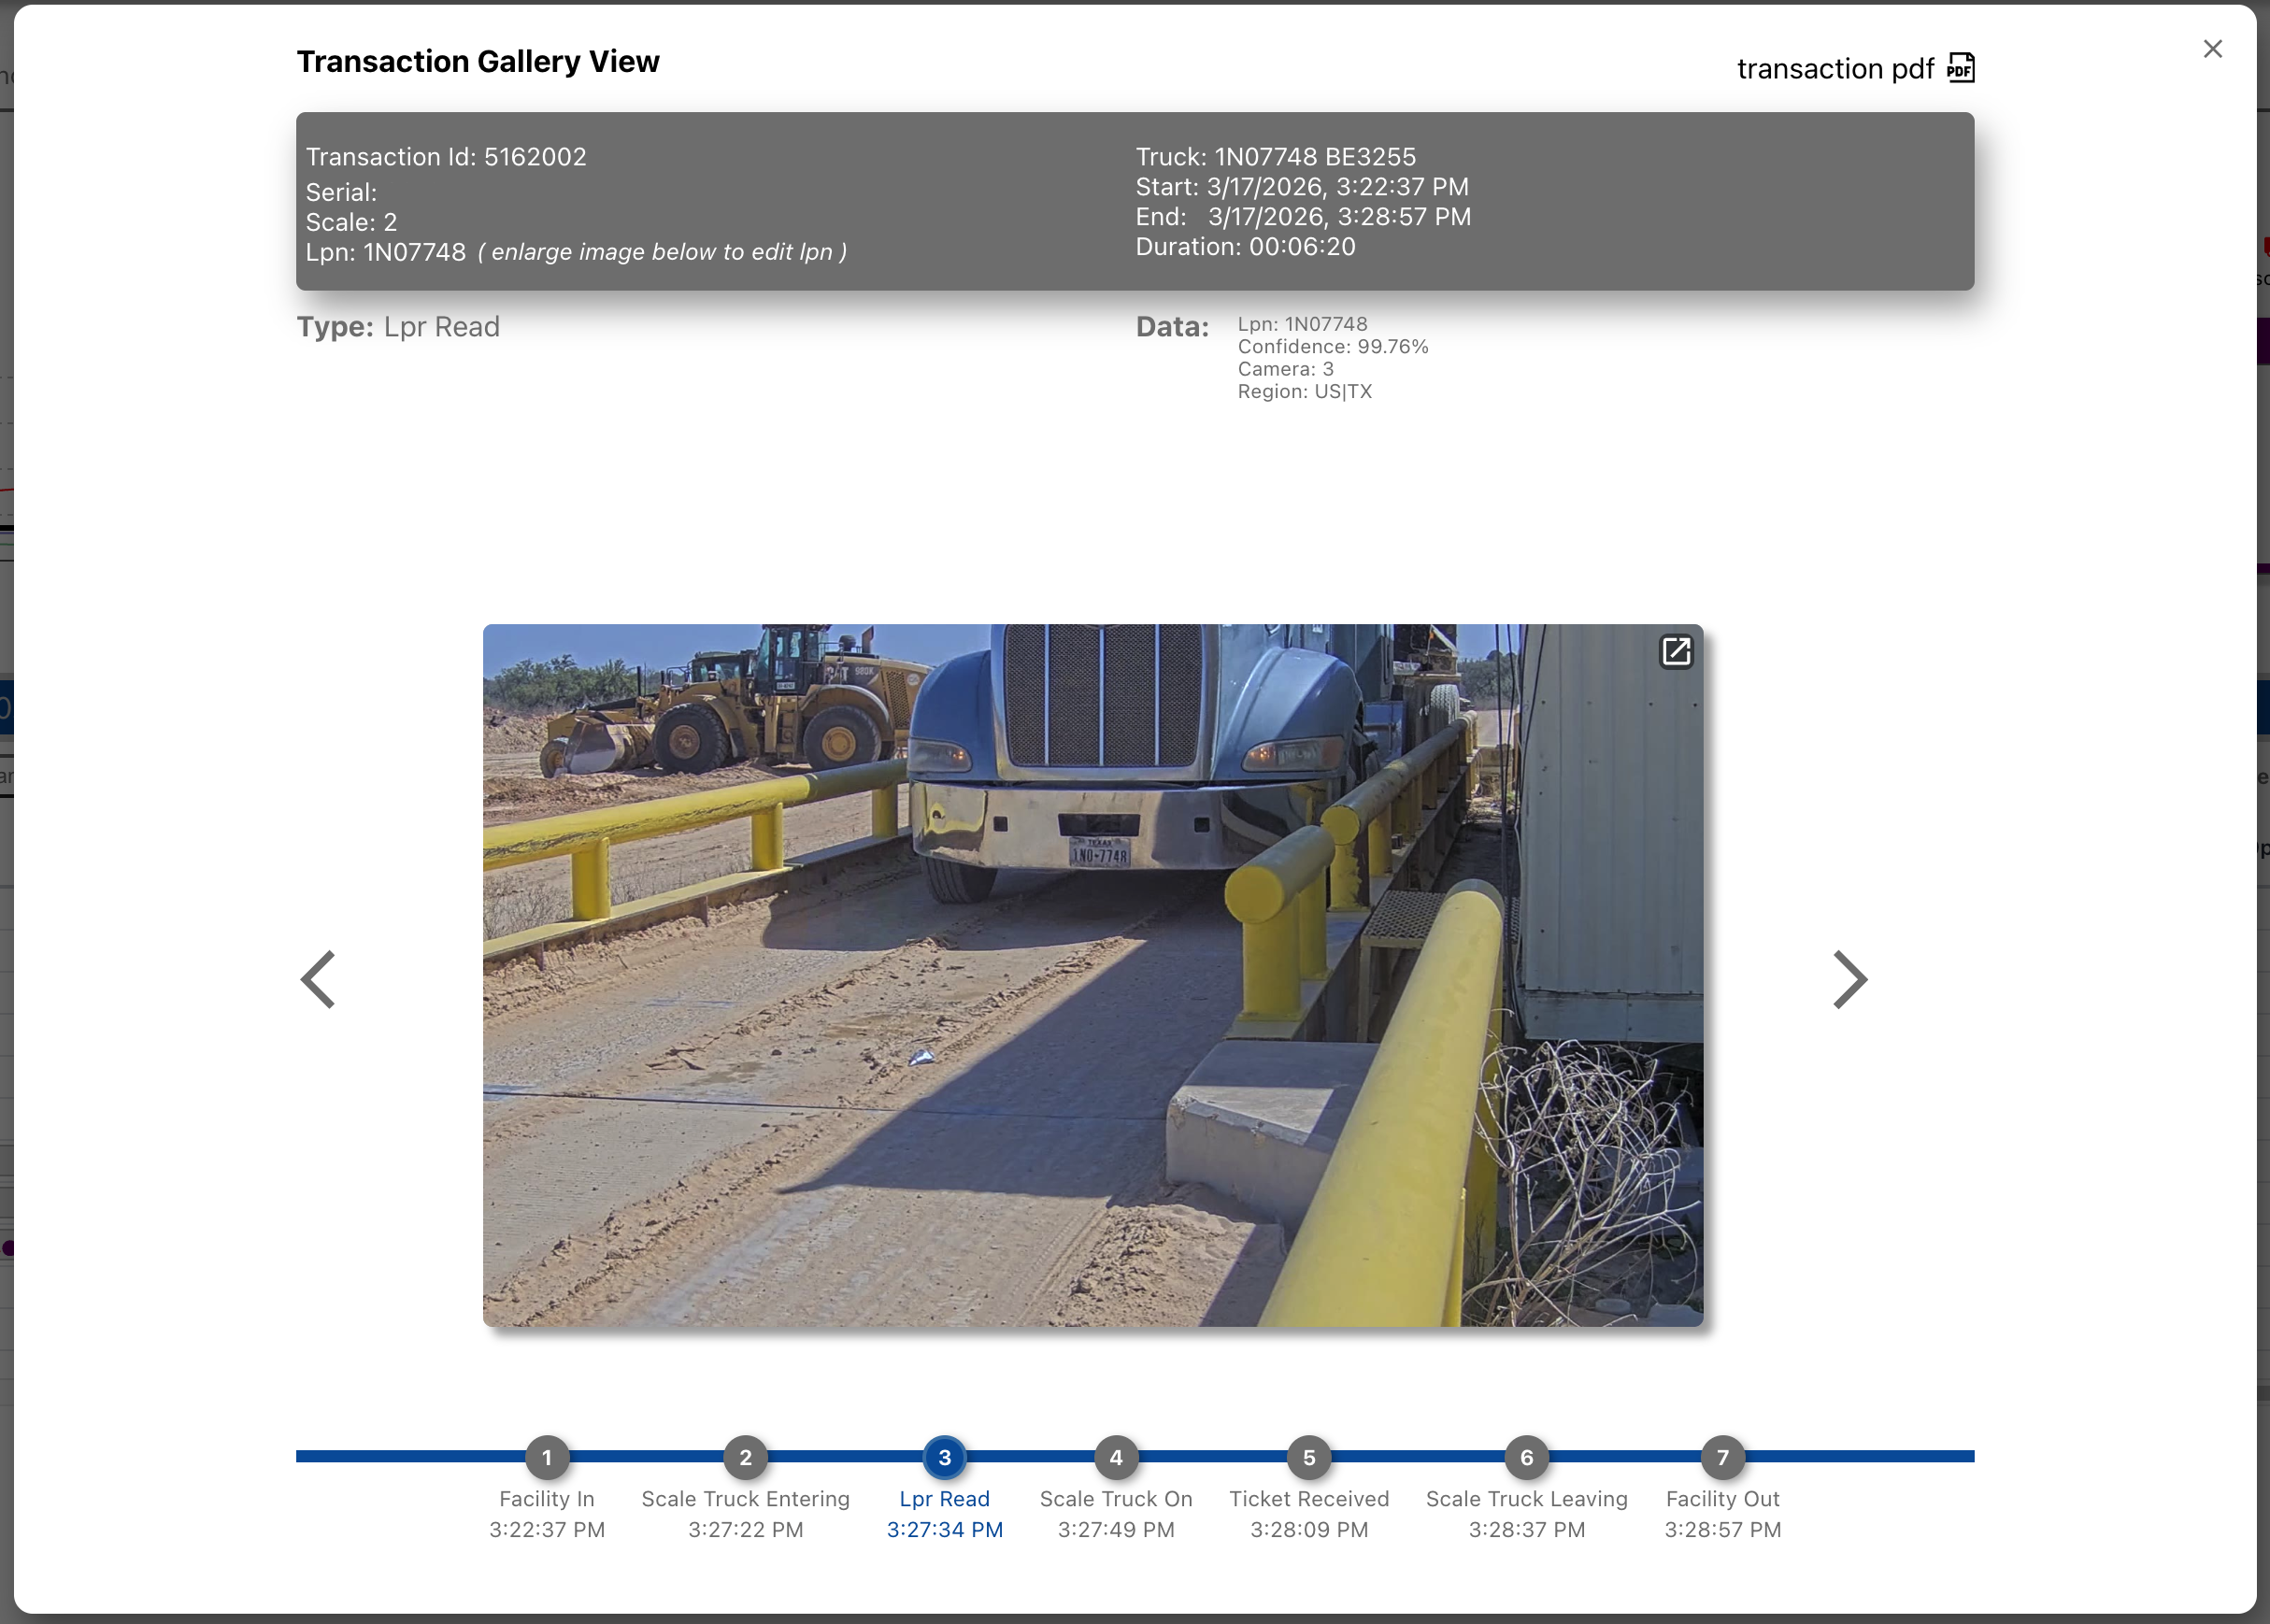The width and height of the screenshot is (2270, 1624).
Task: Jump to Scale Truck On step
Action: (1115, 1458)
